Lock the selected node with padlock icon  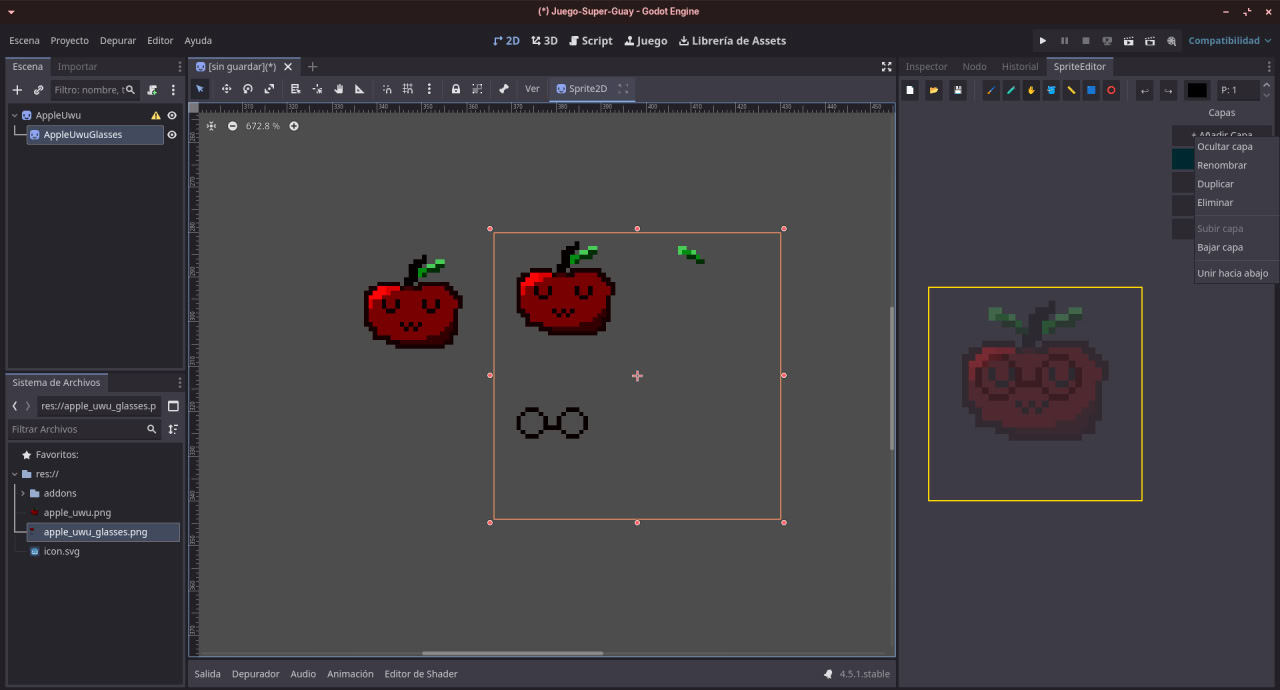pos(456,89)
